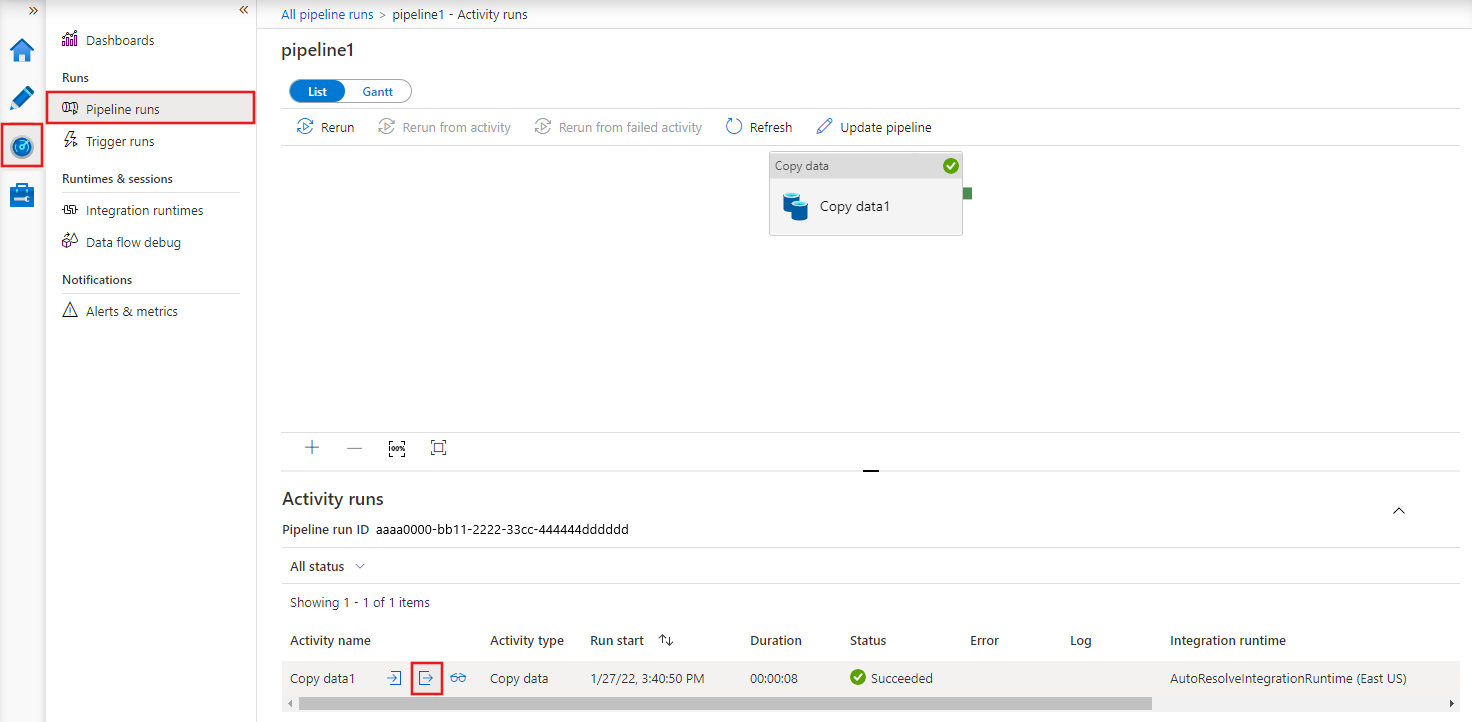Switch to Gantt view
Image resolution: width=1472 pixels, height=722 pixels.
click(x=377, y=90)
